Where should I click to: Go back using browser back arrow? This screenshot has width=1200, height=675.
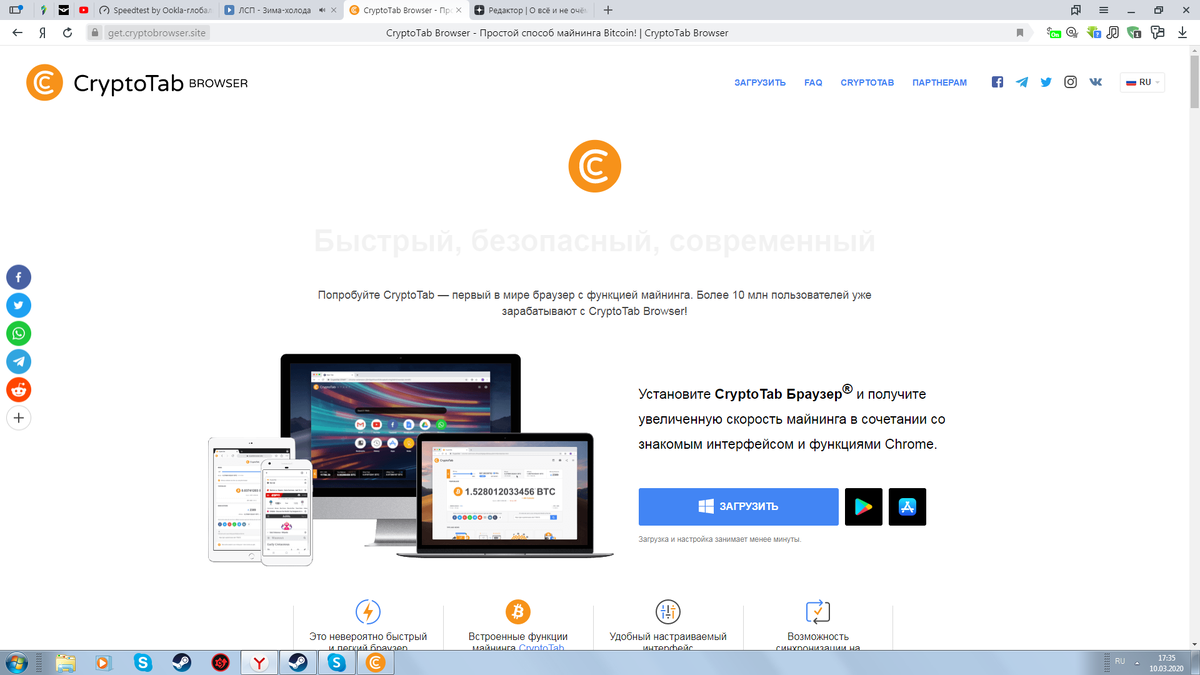[17, 32]
